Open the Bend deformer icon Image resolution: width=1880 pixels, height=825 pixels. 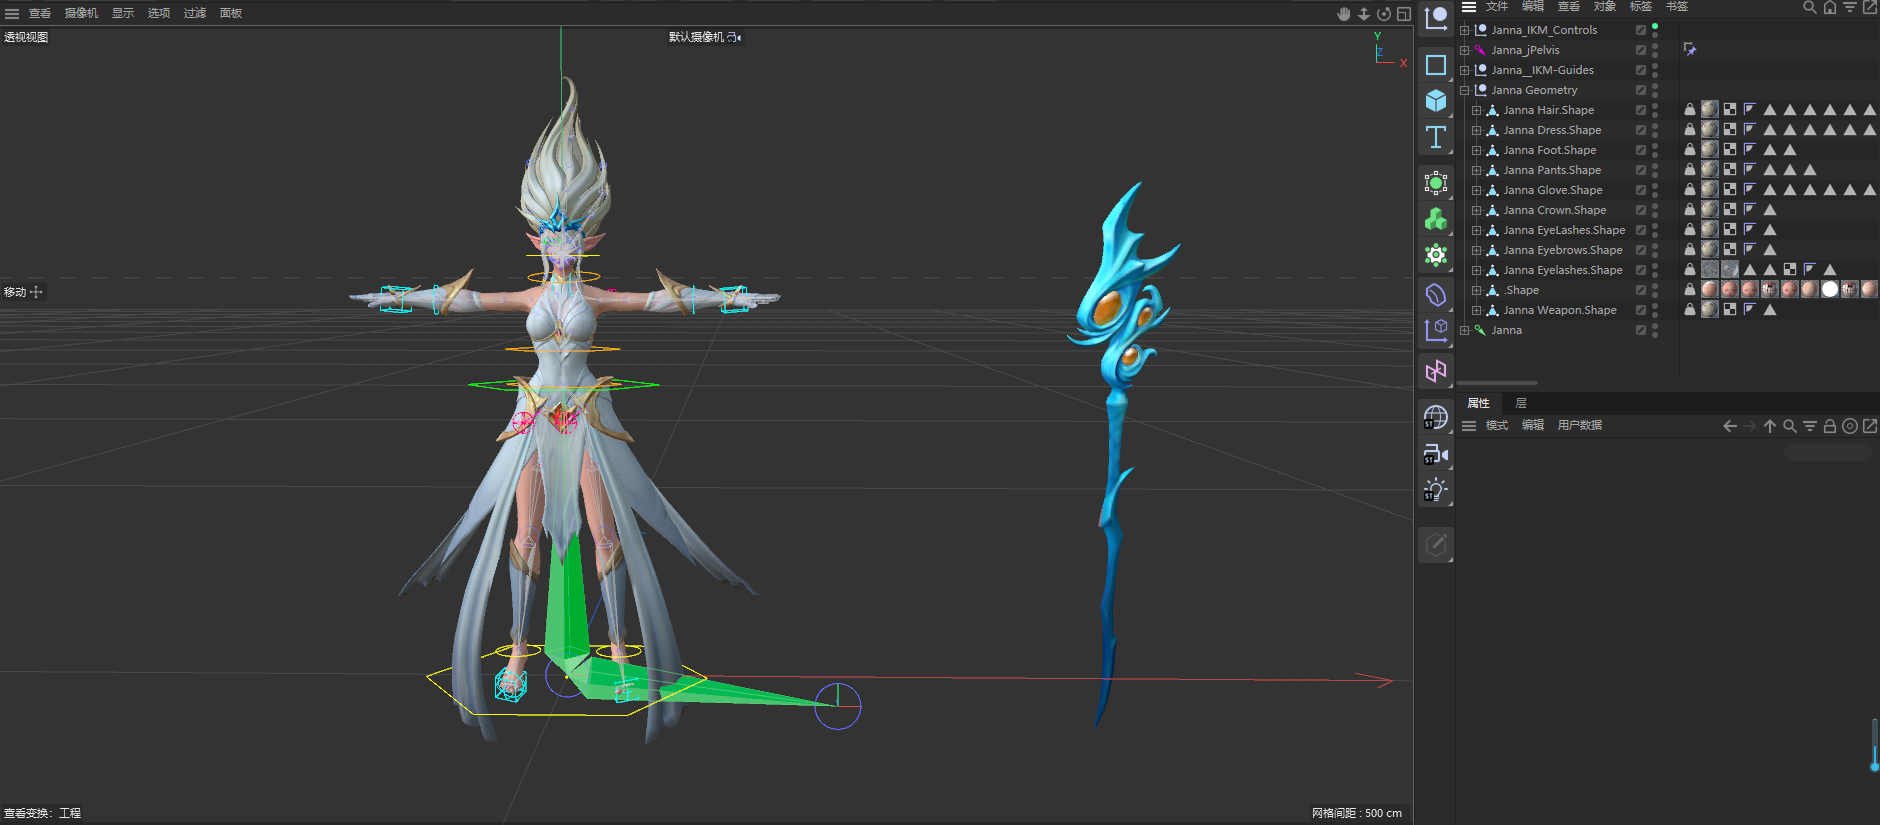(1436, 295)
